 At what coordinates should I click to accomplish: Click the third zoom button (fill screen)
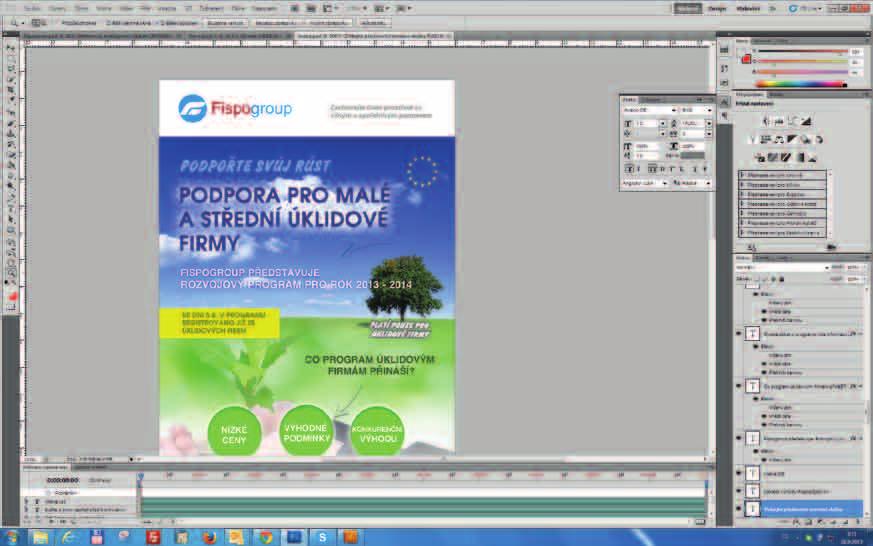tap(328, 23)
